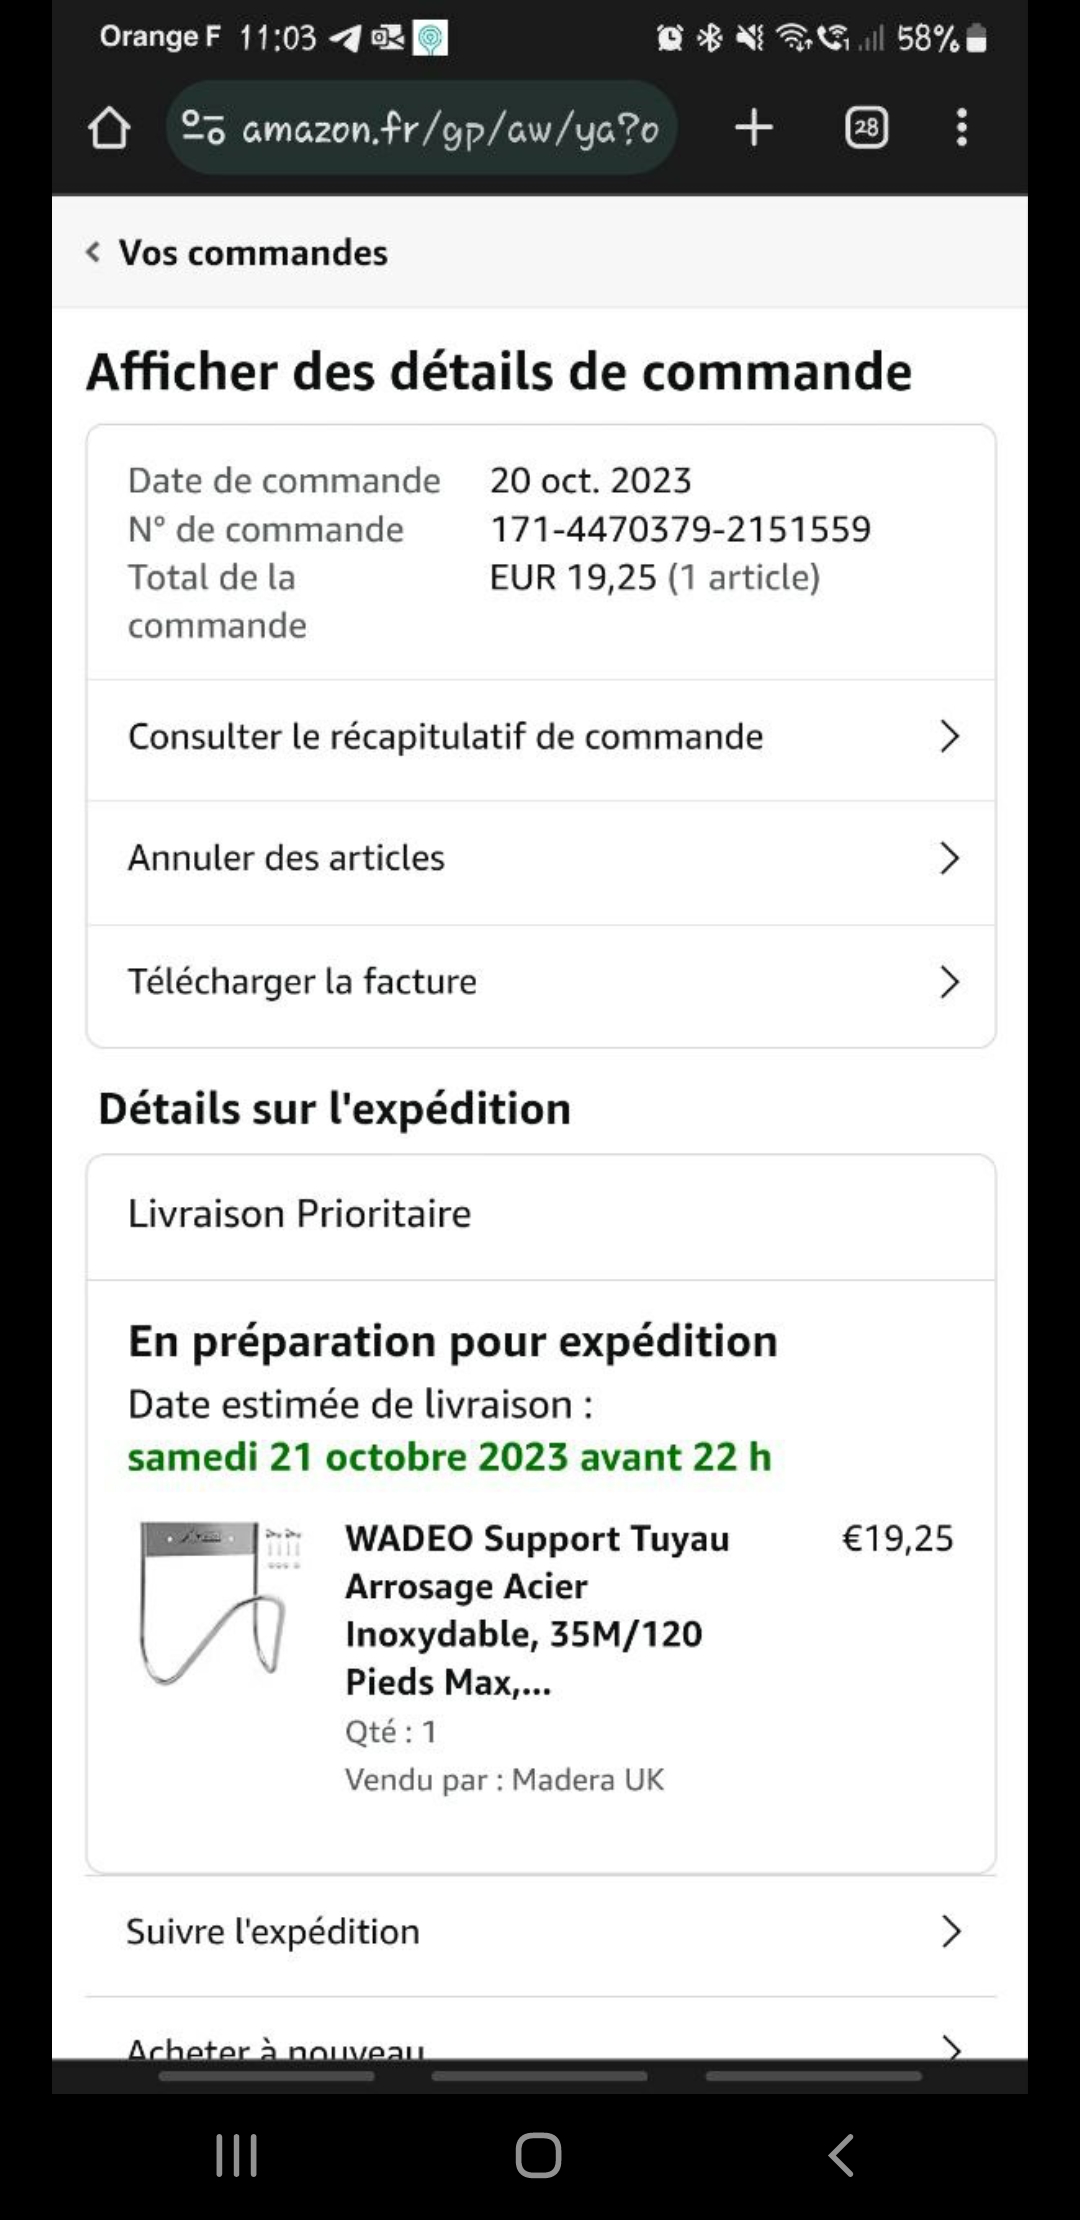Open Android recent apps button
Image resolution: width=1080 pixels, height=2220 pixels.
coord(237,2155)
